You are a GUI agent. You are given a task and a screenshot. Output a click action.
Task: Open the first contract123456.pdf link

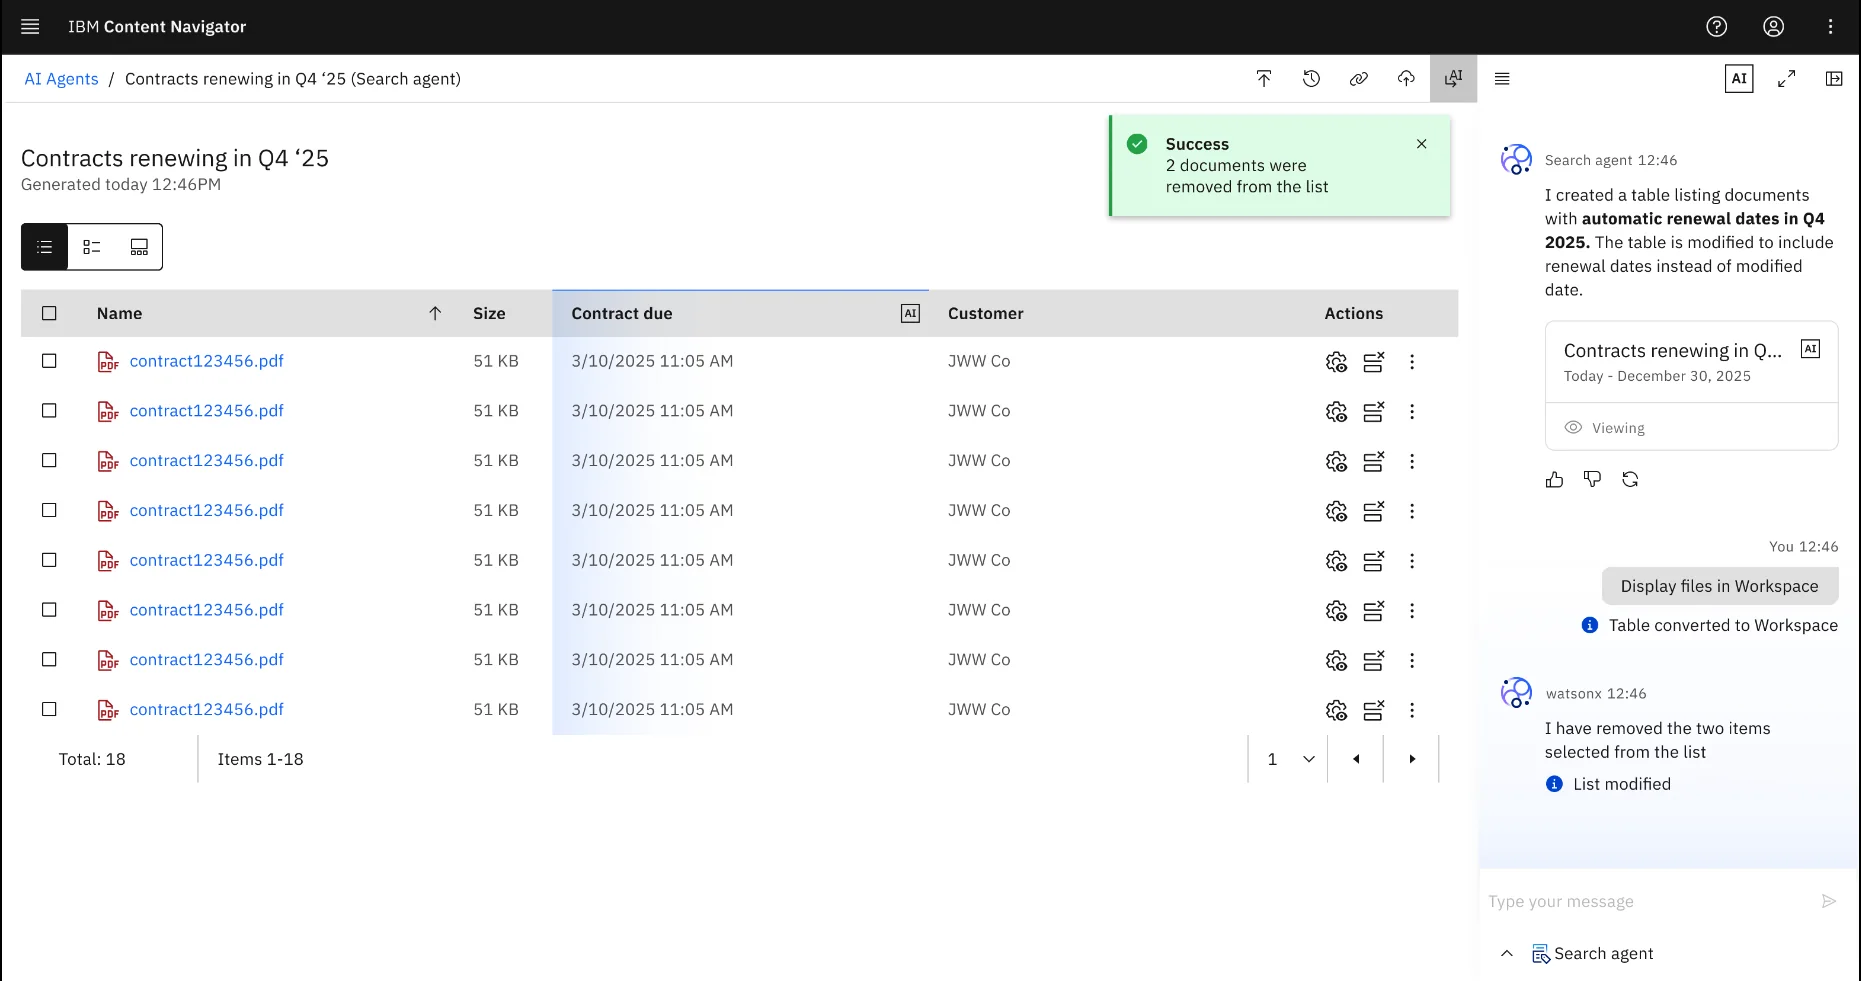(206, 361)
